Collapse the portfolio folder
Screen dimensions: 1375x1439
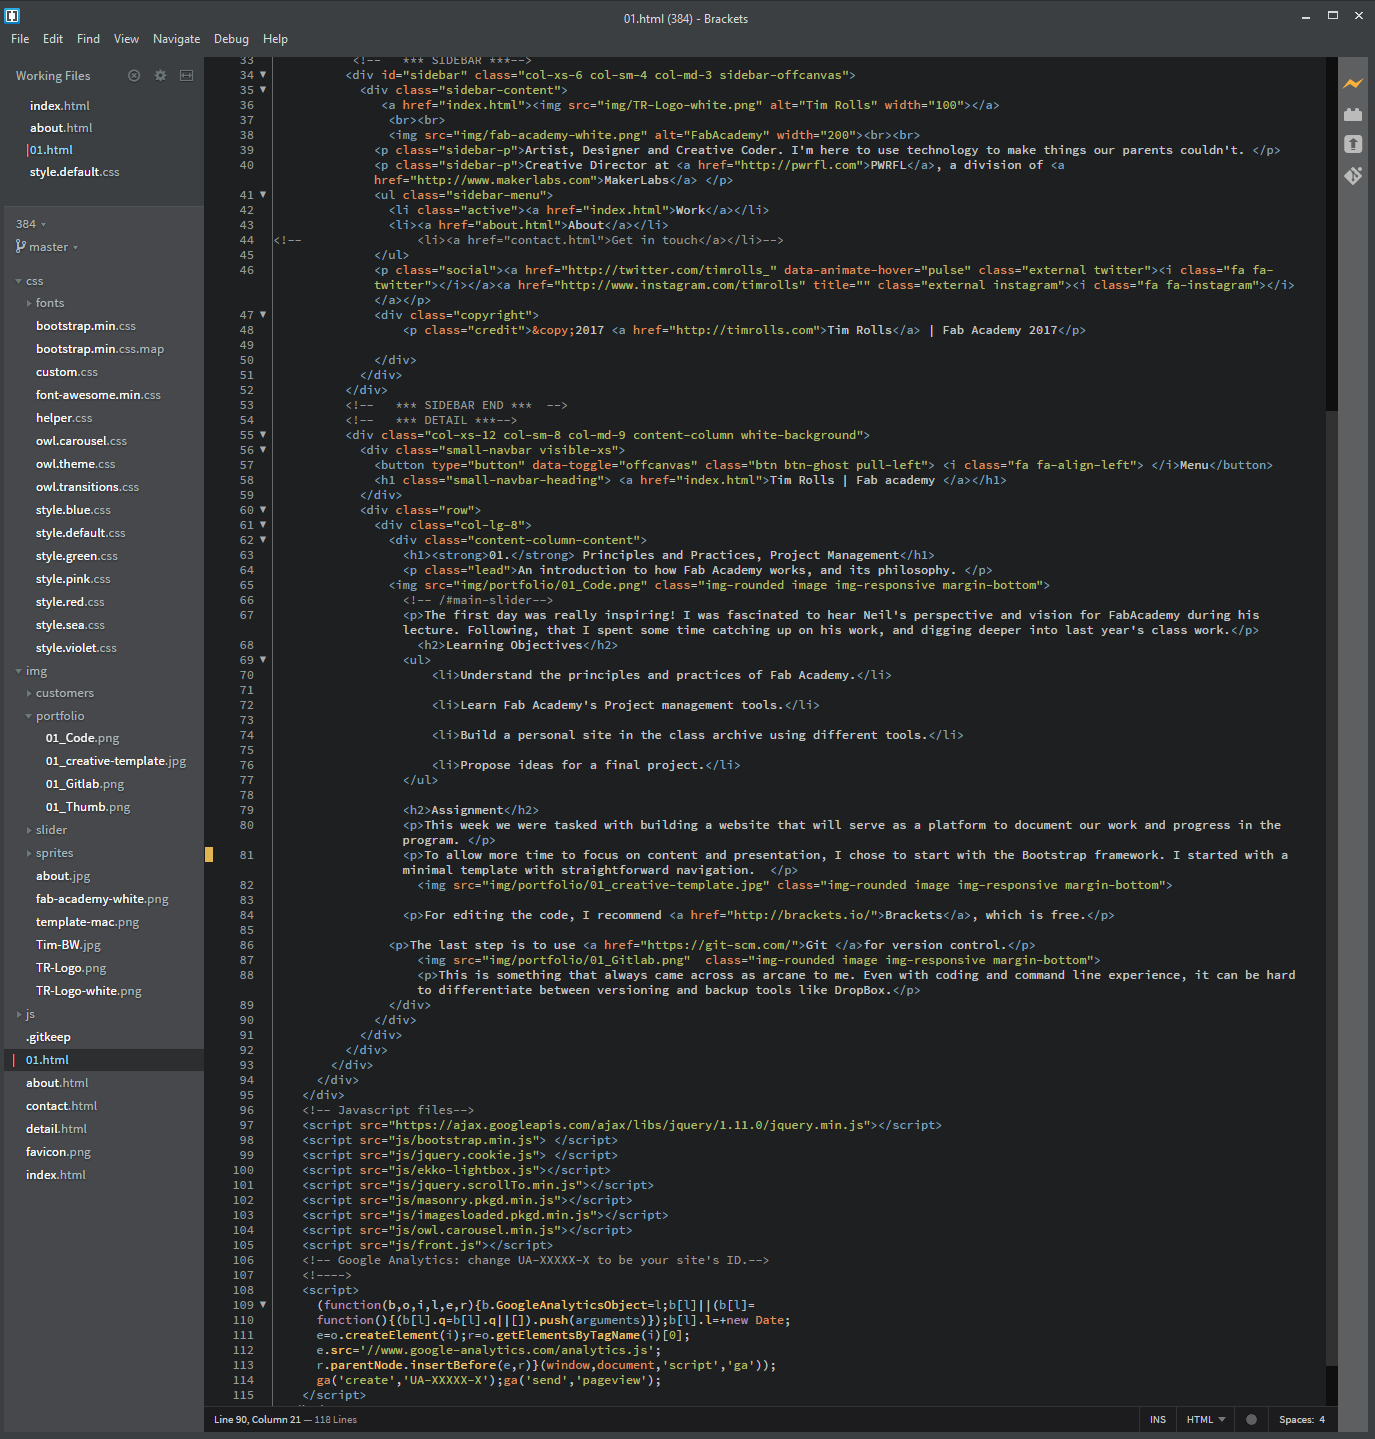click(28, 716)
